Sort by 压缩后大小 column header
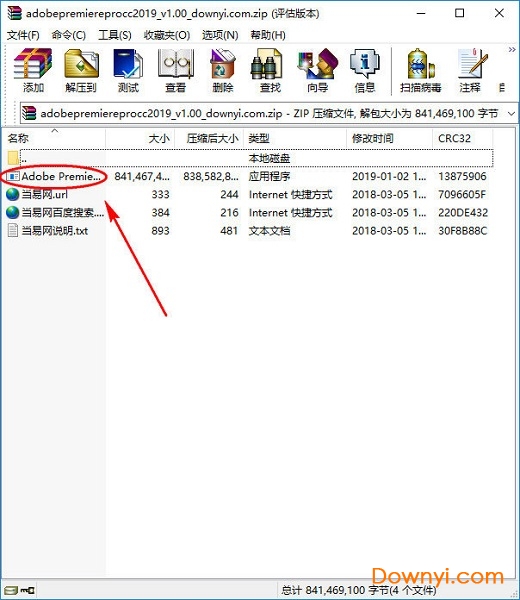The width and height of the screenshot is (520, 600). (212, 138)
